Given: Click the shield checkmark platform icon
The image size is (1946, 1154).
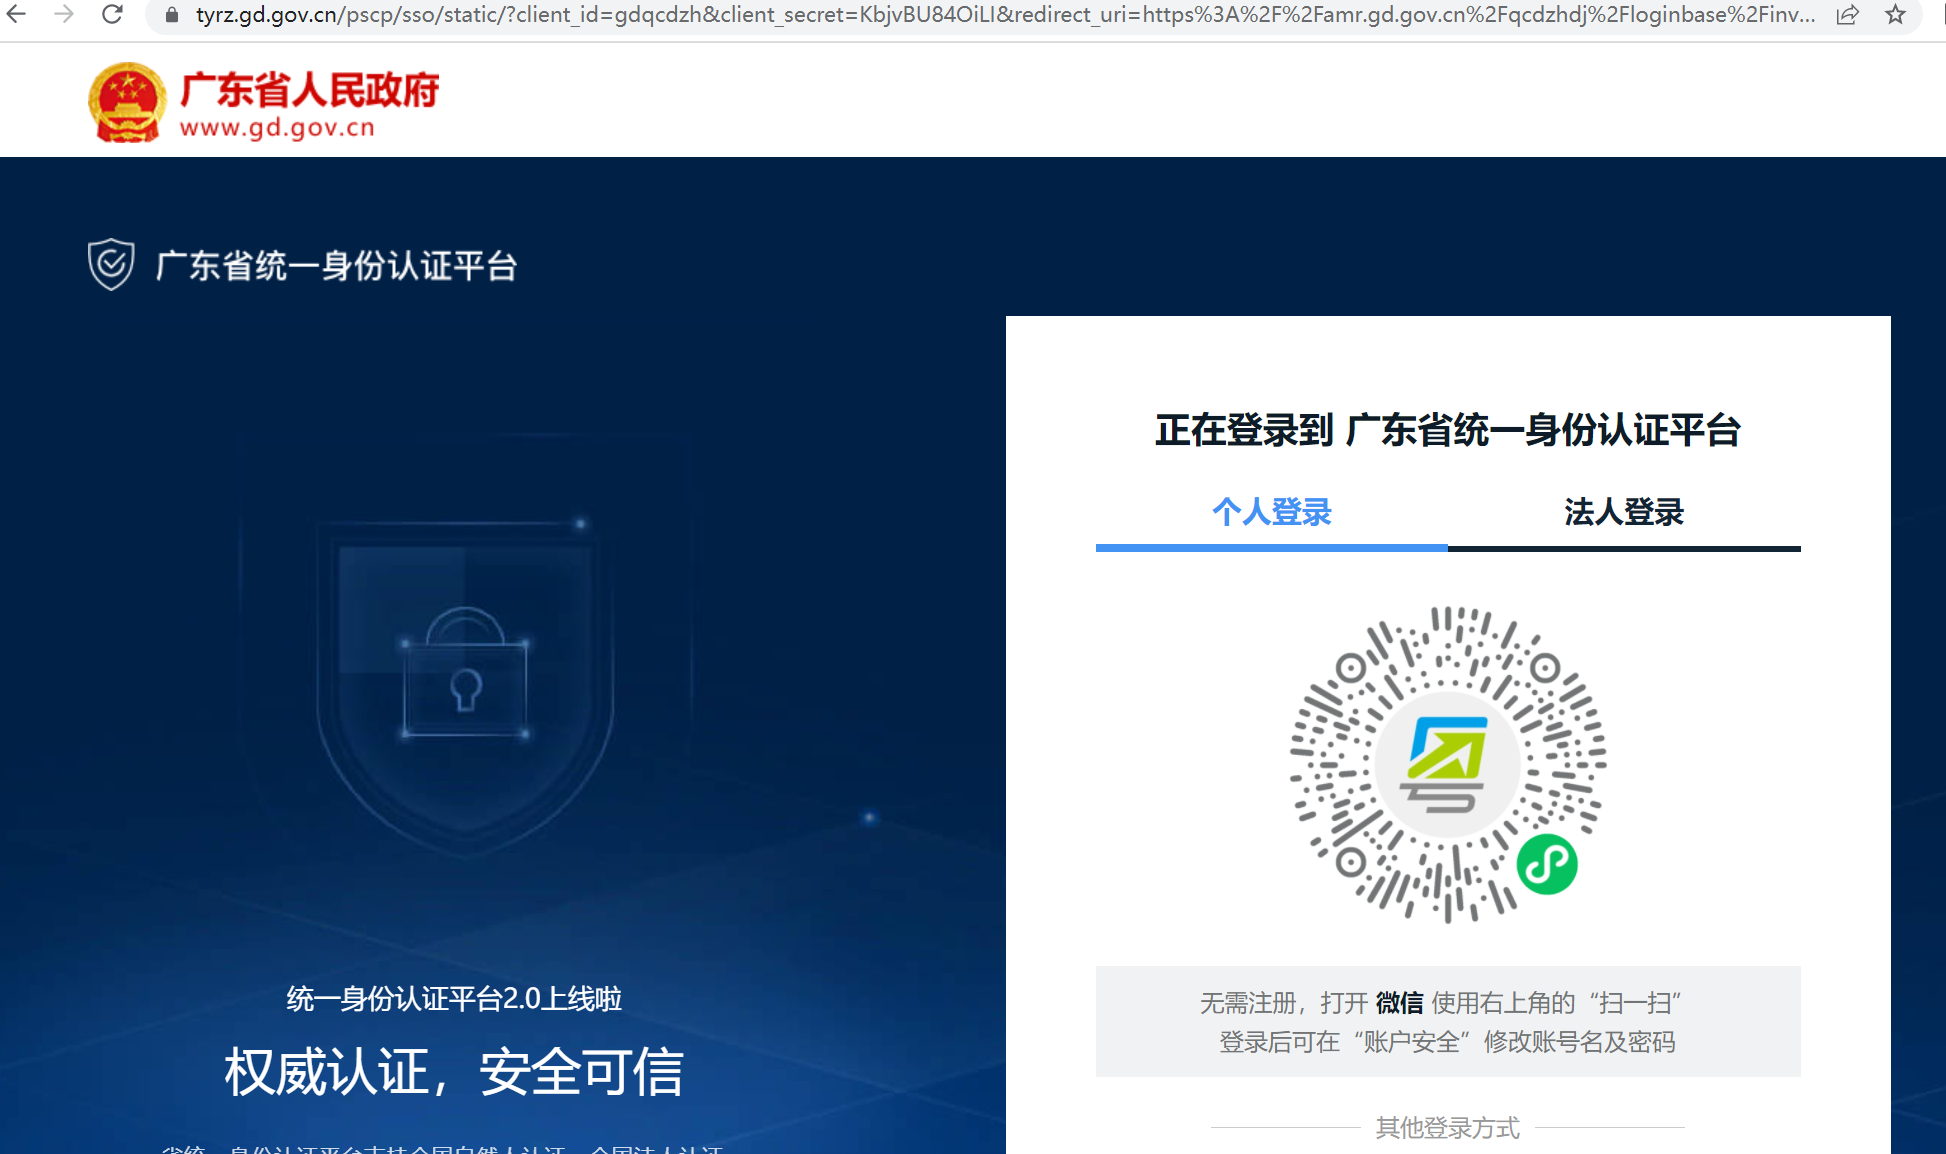Looking at the screenshot, I should point(111,264).
